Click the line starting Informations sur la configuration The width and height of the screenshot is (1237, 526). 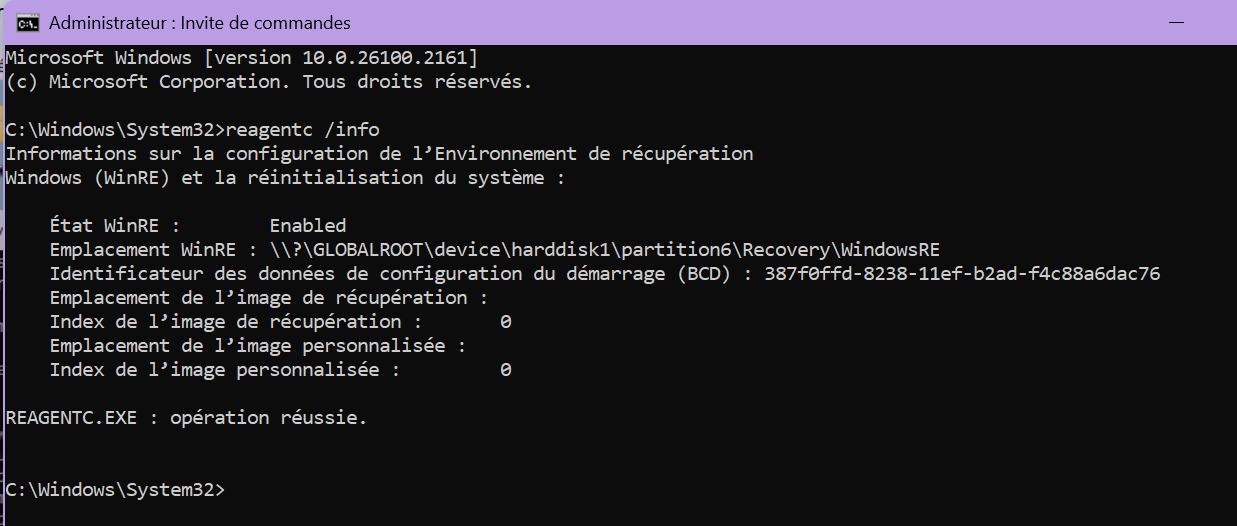click(x=379, y=154)
